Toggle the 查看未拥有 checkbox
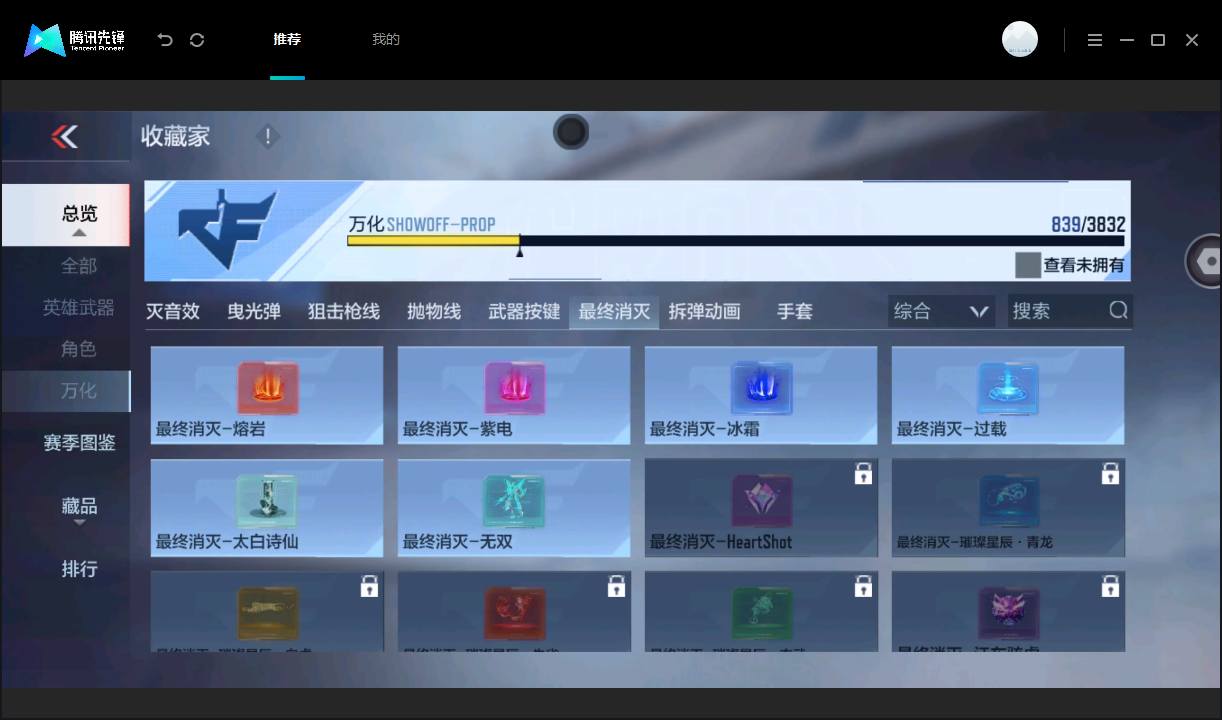The width and height of the screenshot is (1222, 720). (x=1028, y=265)
